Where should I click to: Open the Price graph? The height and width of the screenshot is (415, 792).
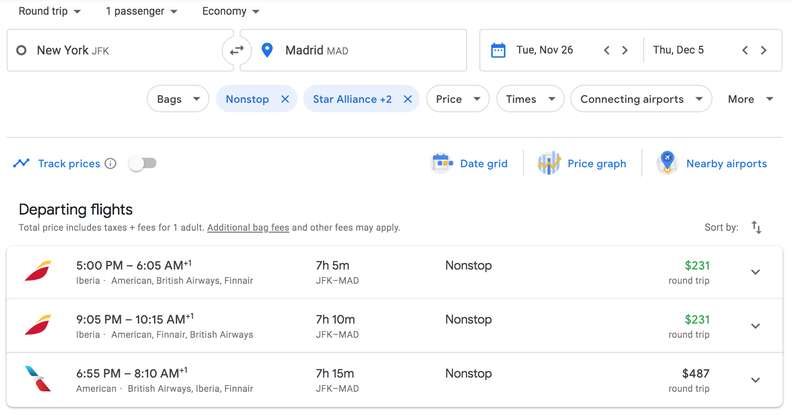[582, 163]
